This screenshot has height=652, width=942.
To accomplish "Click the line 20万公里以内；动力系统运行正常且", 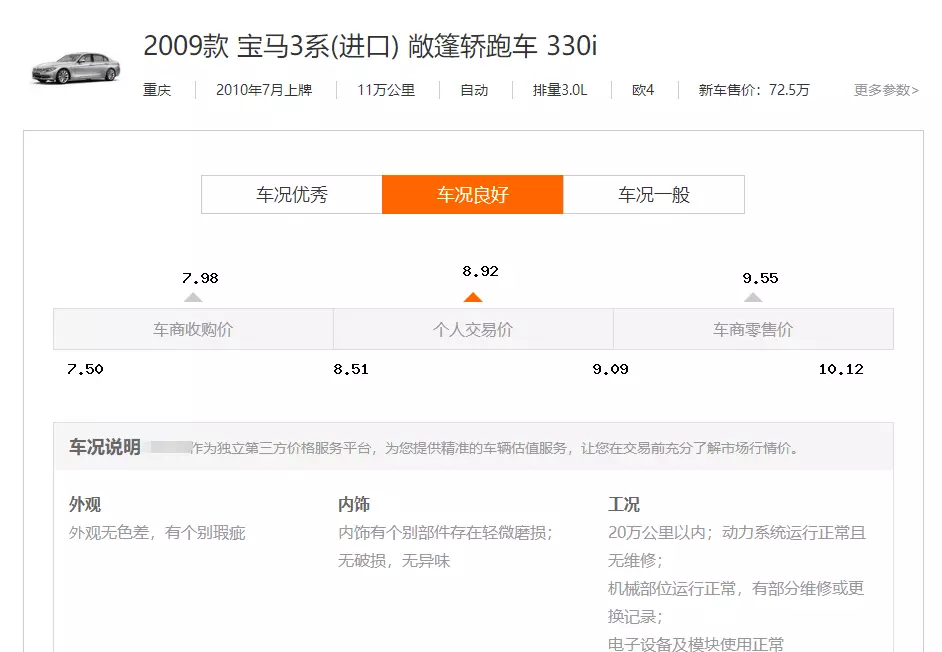I will pos(737,533).
